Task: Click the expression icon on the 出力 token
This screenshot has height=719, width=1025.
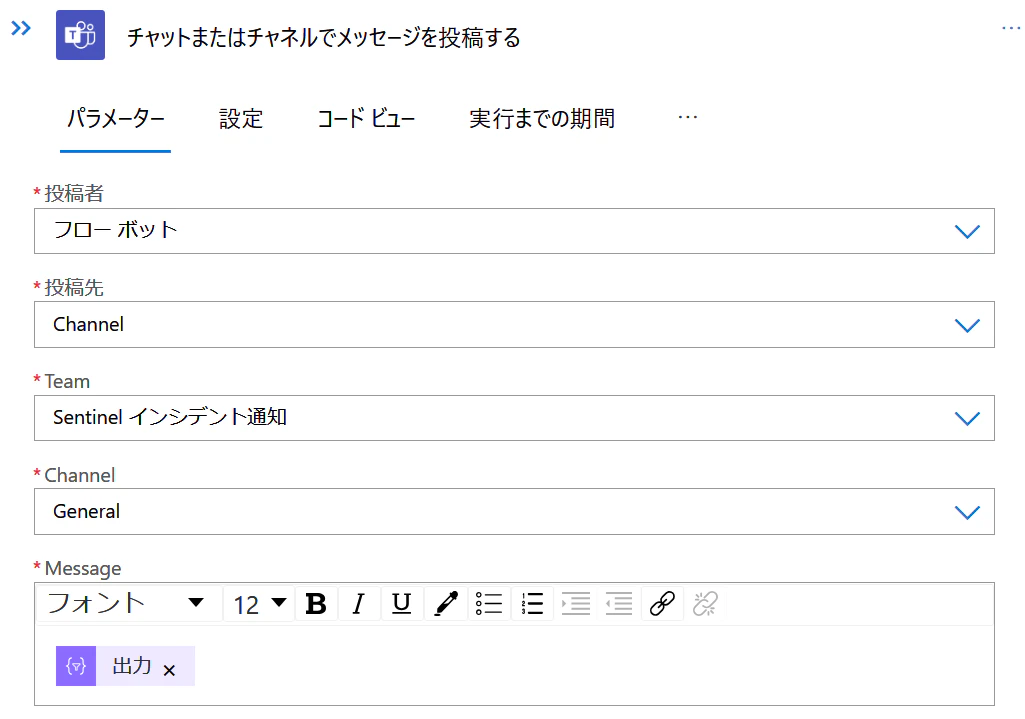Action: (x=76, y=666)
